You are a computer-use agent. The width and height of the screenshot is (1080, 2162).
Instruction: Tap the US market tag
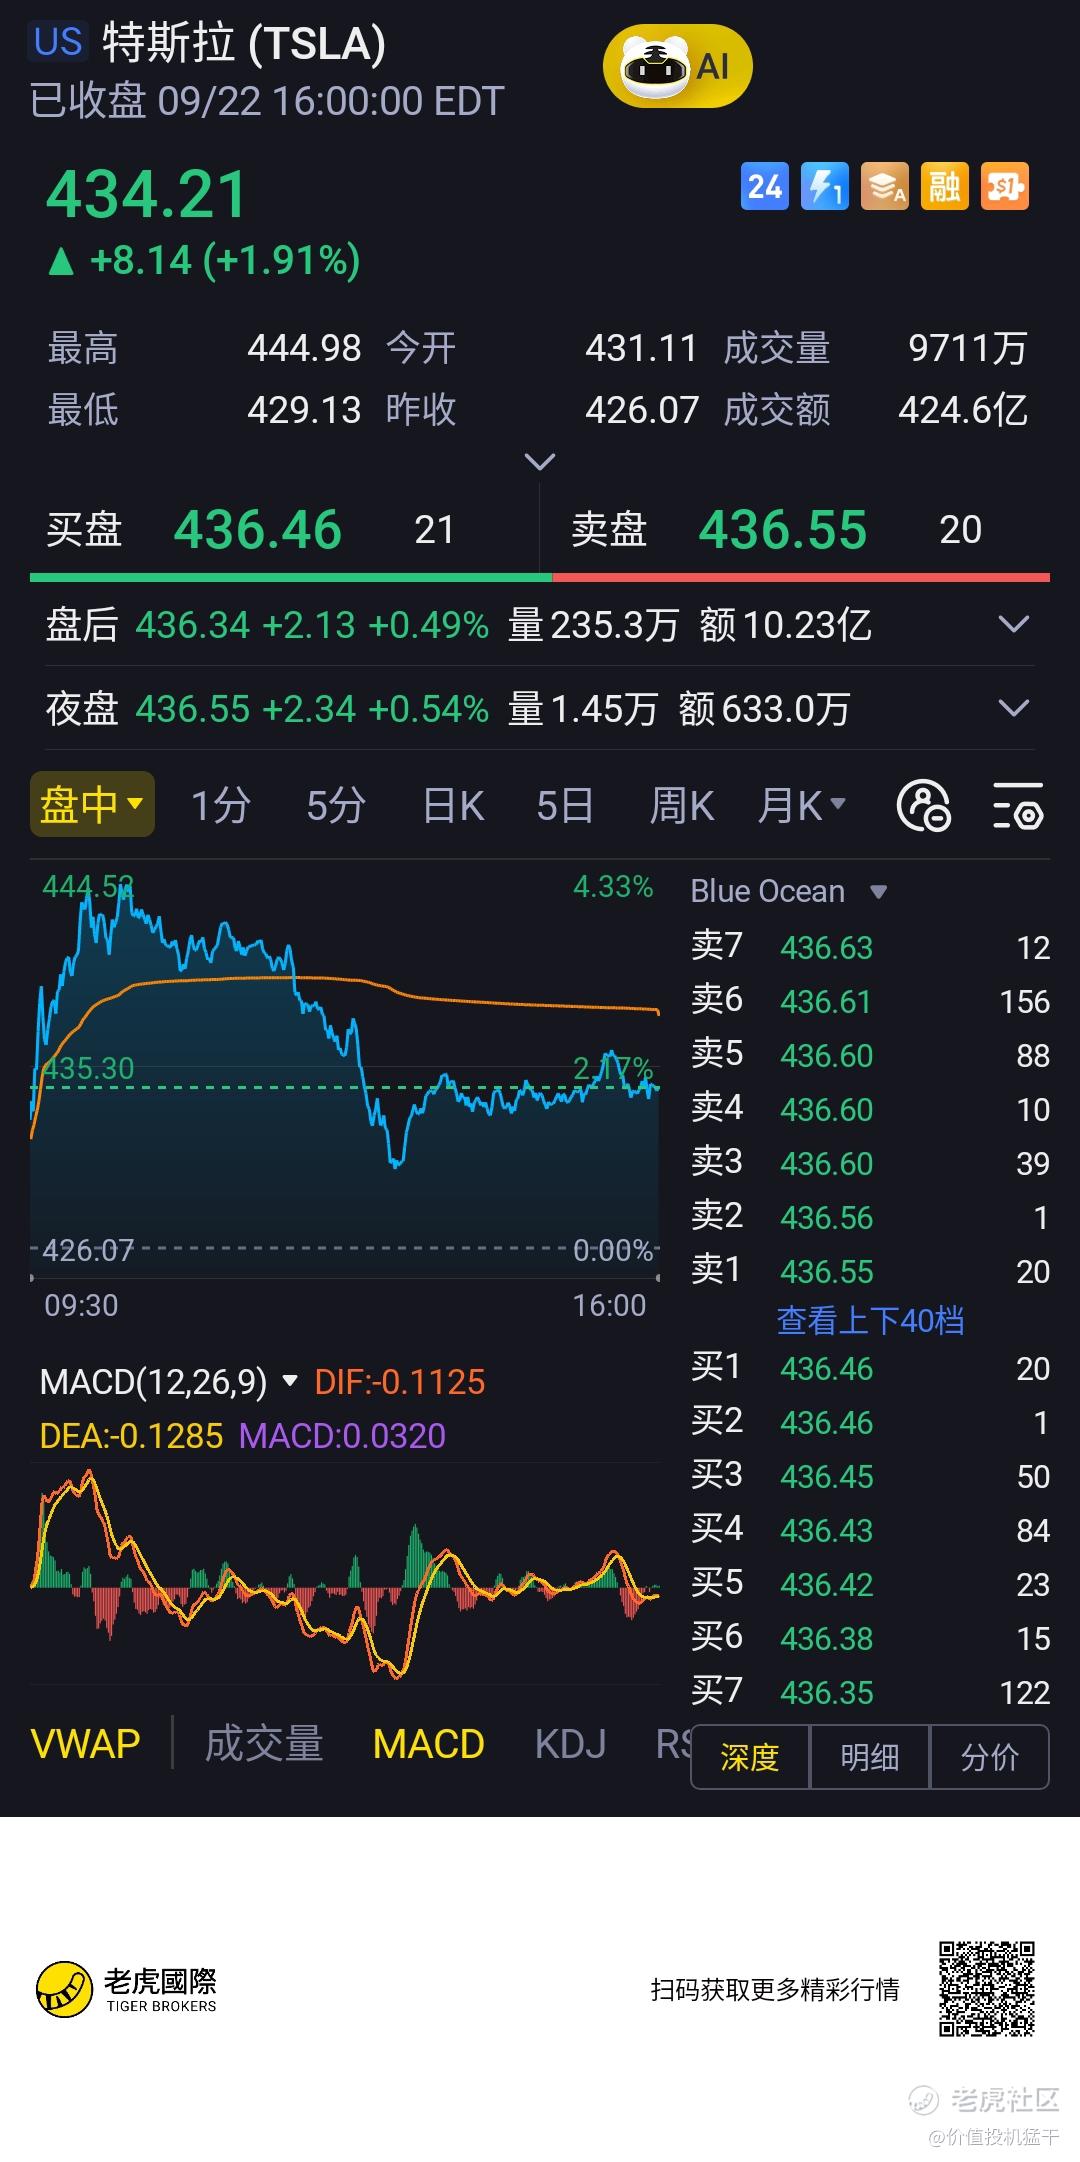58,42
